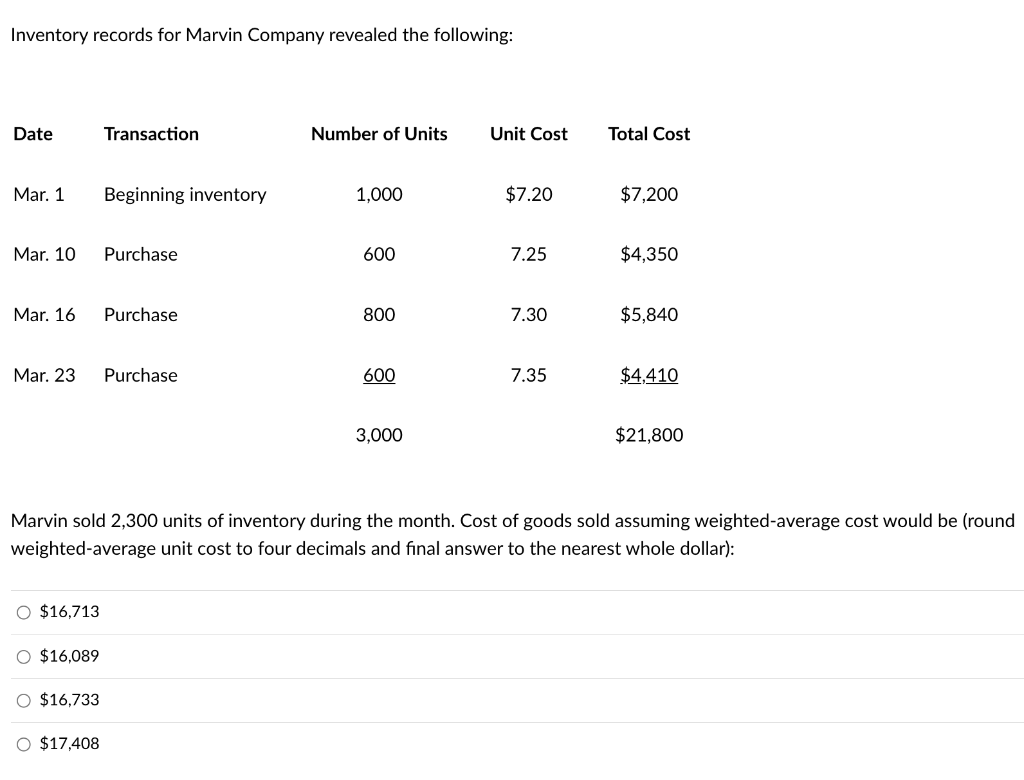
Task: Pick the $16,733 radio button
Action: click(24, 700)
